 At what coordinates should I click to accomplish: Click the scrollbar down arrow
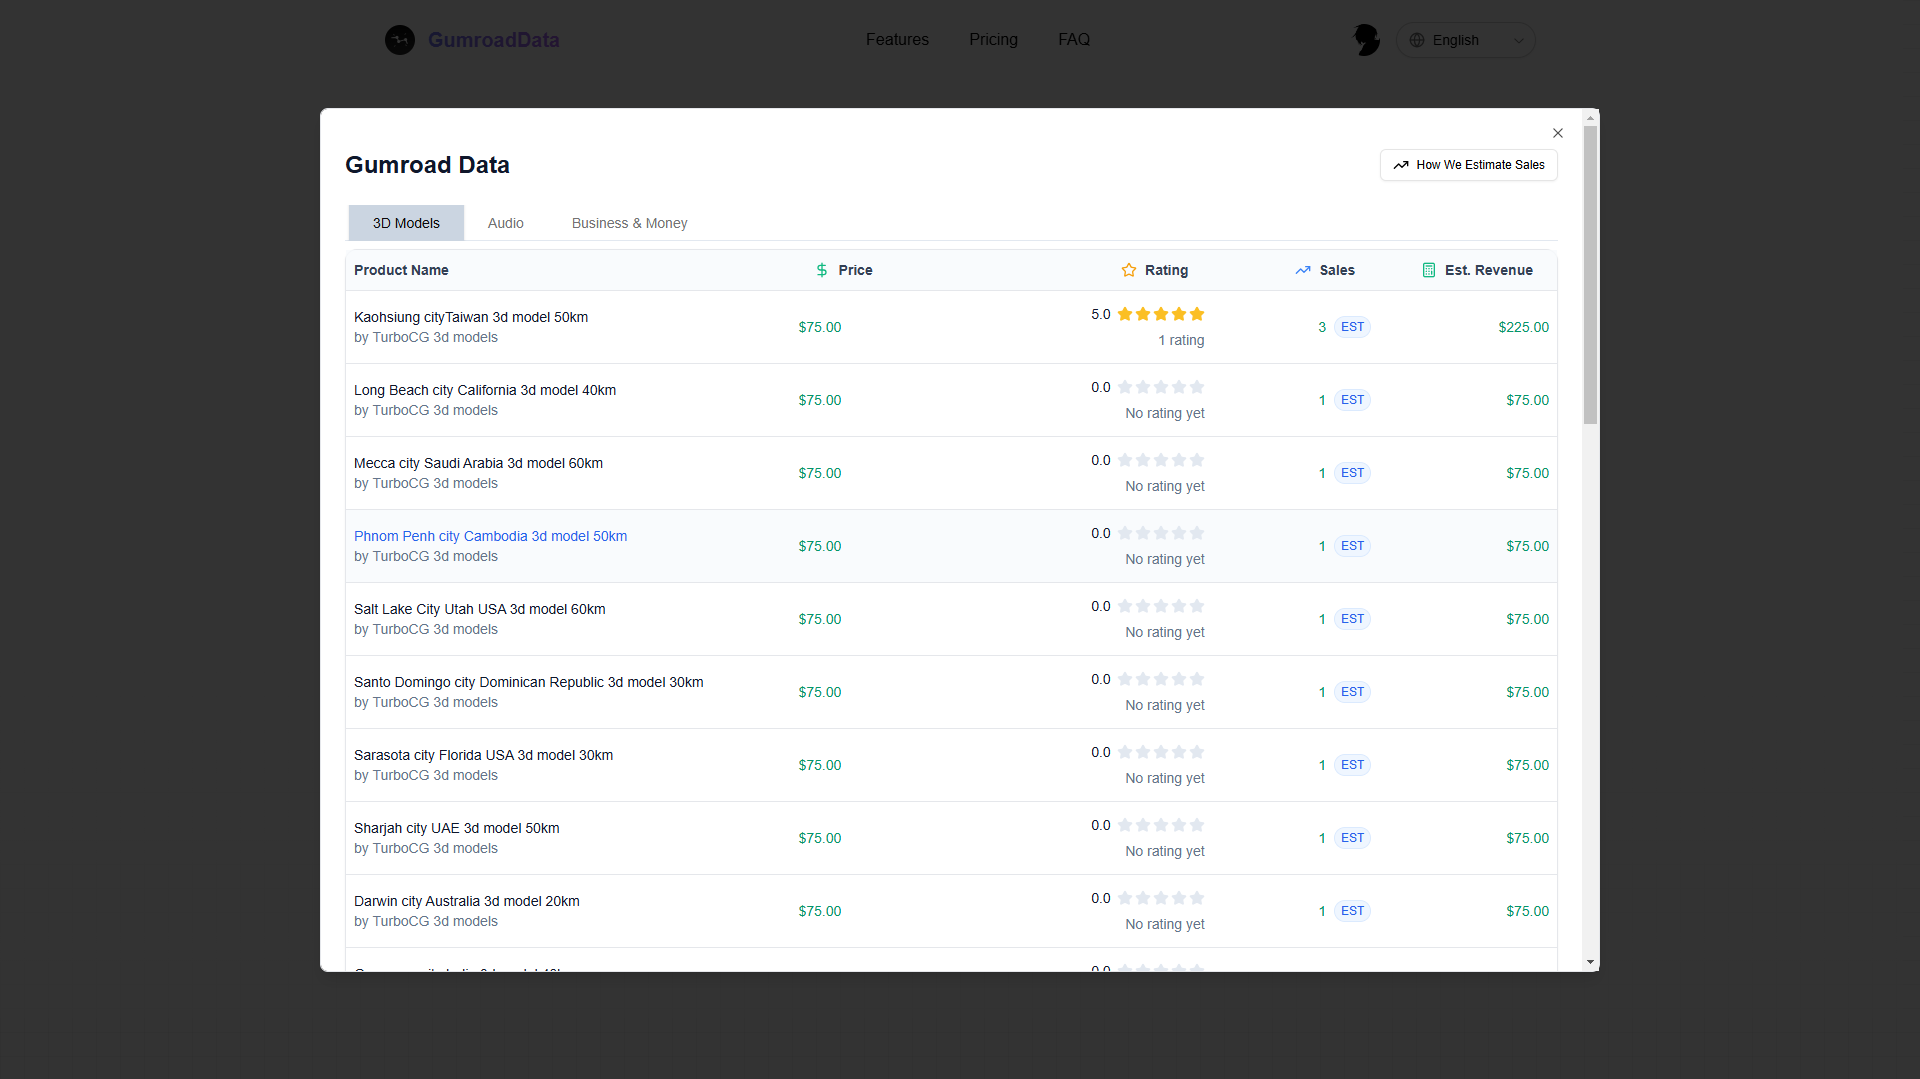pos(1590,962)
